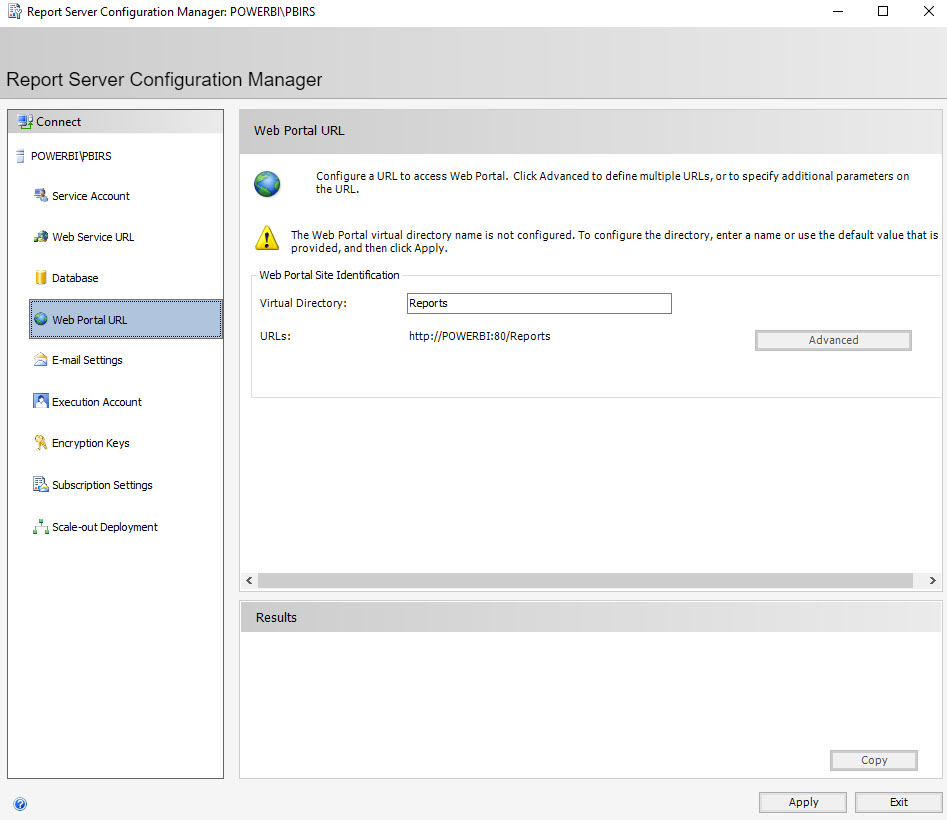
Task: Click the Exit button
Action: [x=898, y=802]
